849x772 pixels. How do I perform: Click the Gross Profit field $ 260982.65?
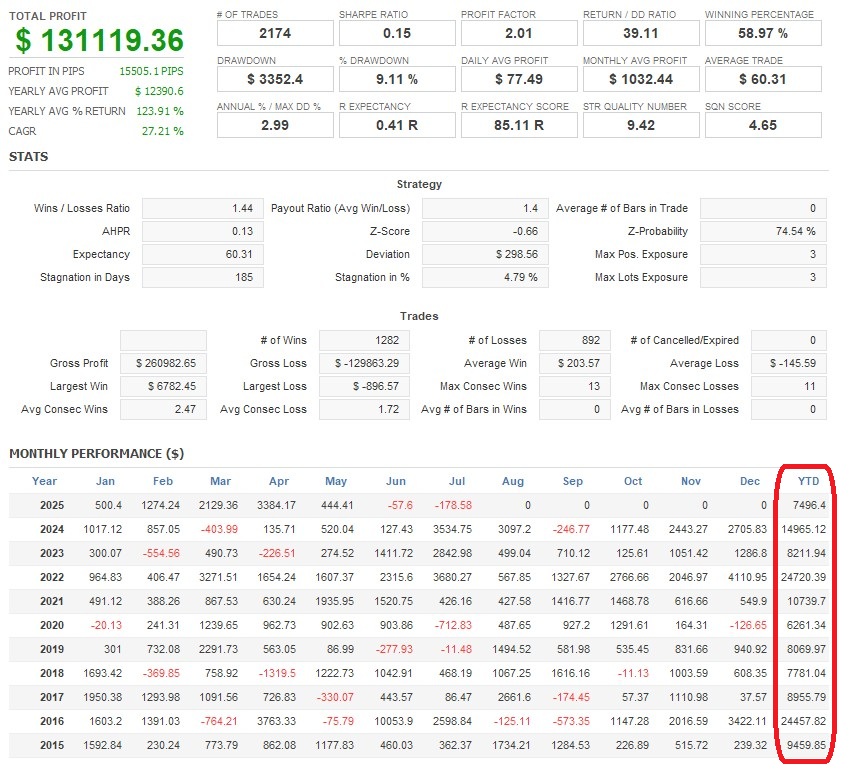click(x=164, y=363)
